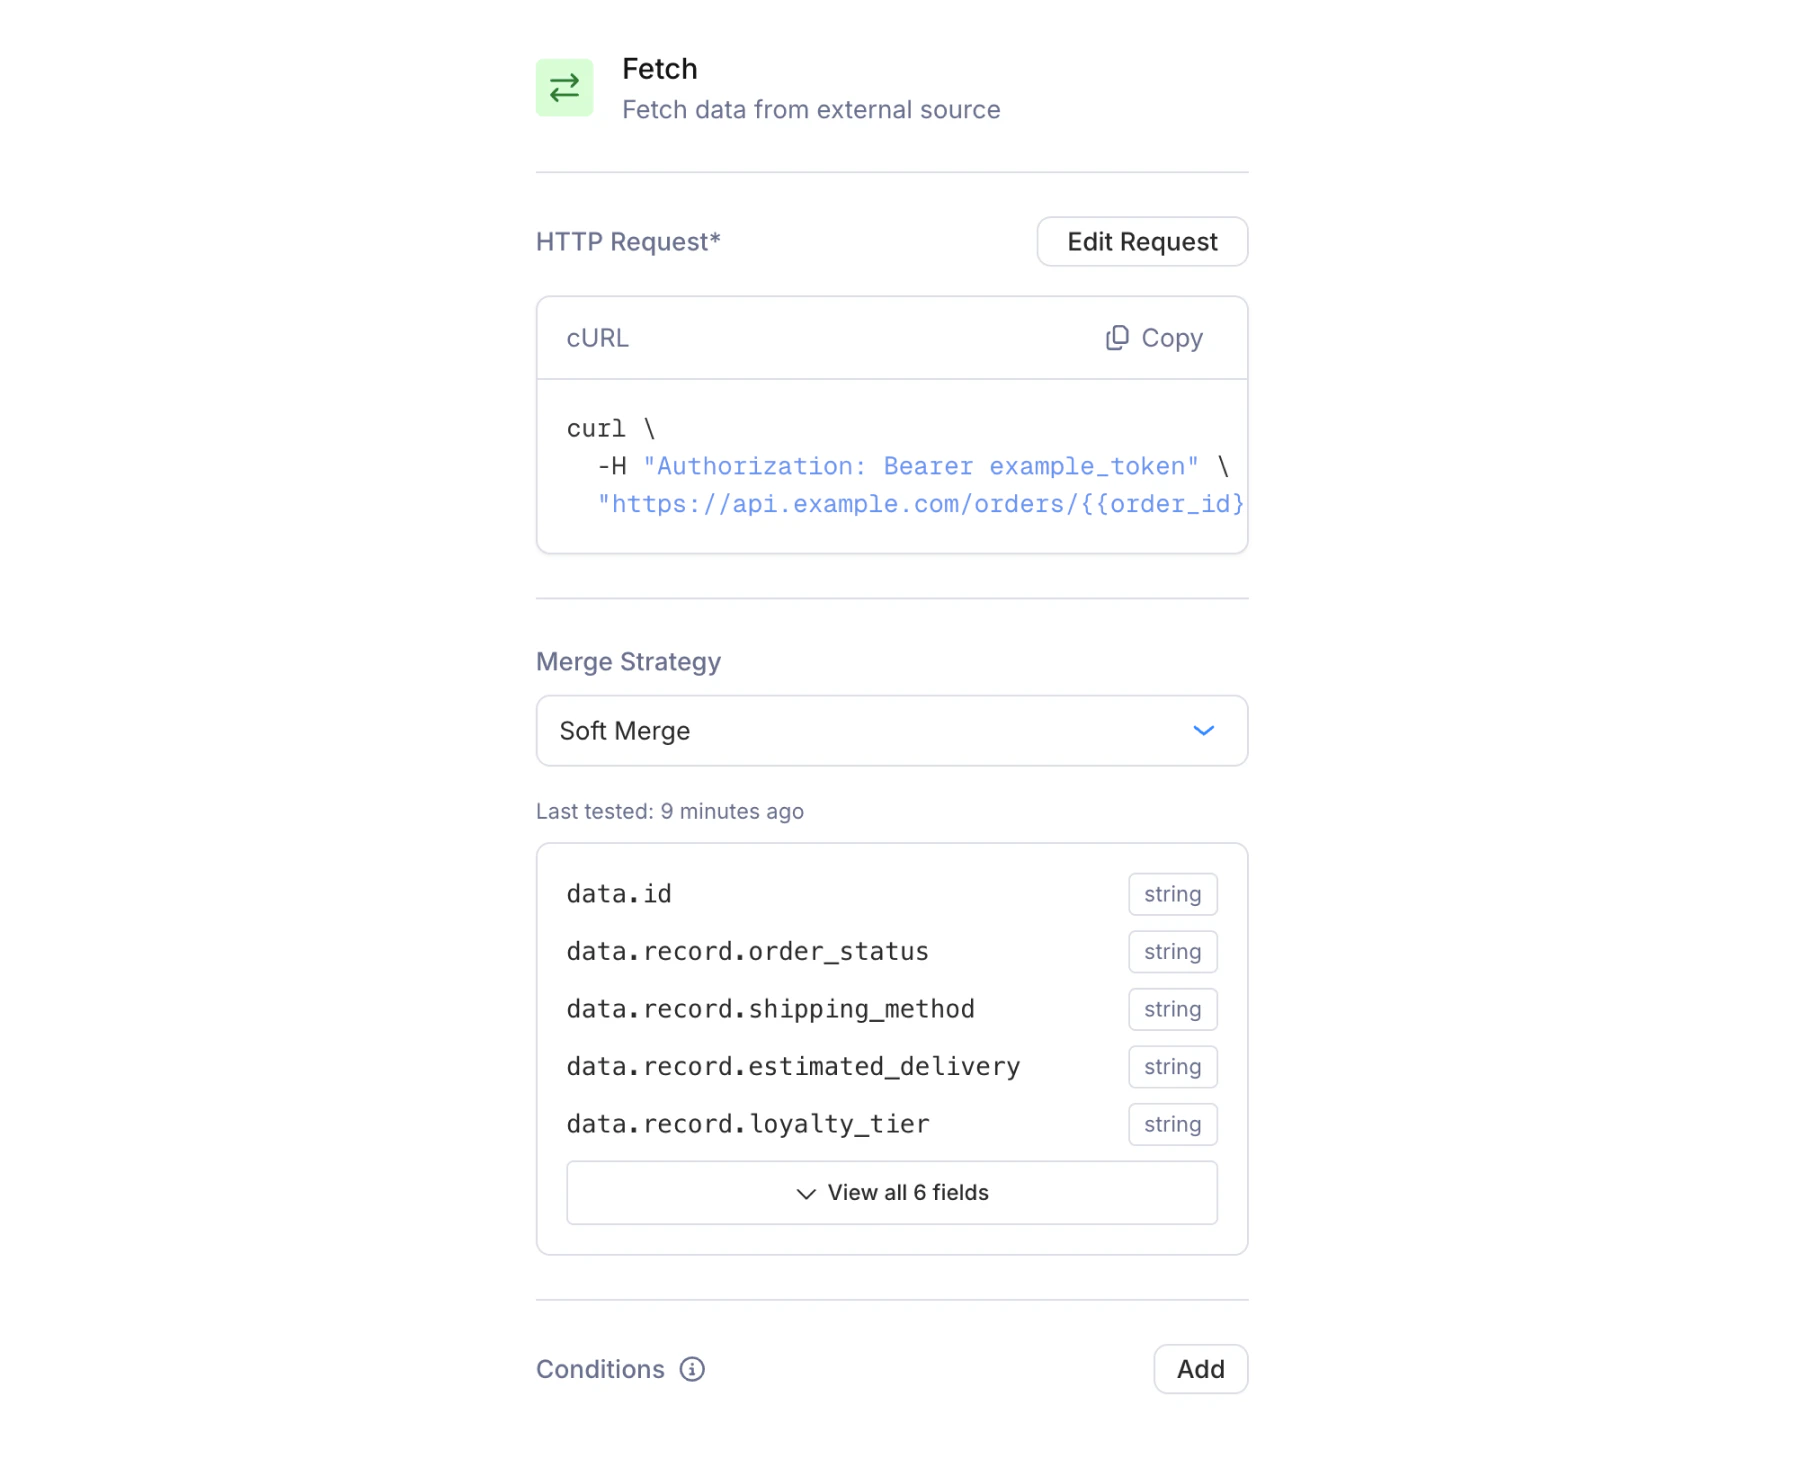Open the Soft Merge dropdown
Screen dimensions: 1812x1458
click(890, 731)
